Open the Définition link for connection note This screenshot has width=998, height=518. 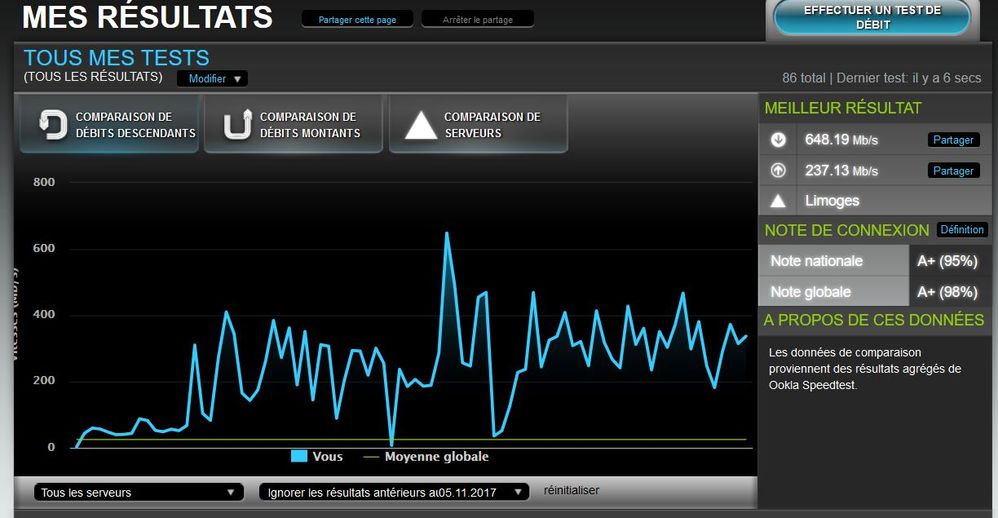tap(962, 230)
